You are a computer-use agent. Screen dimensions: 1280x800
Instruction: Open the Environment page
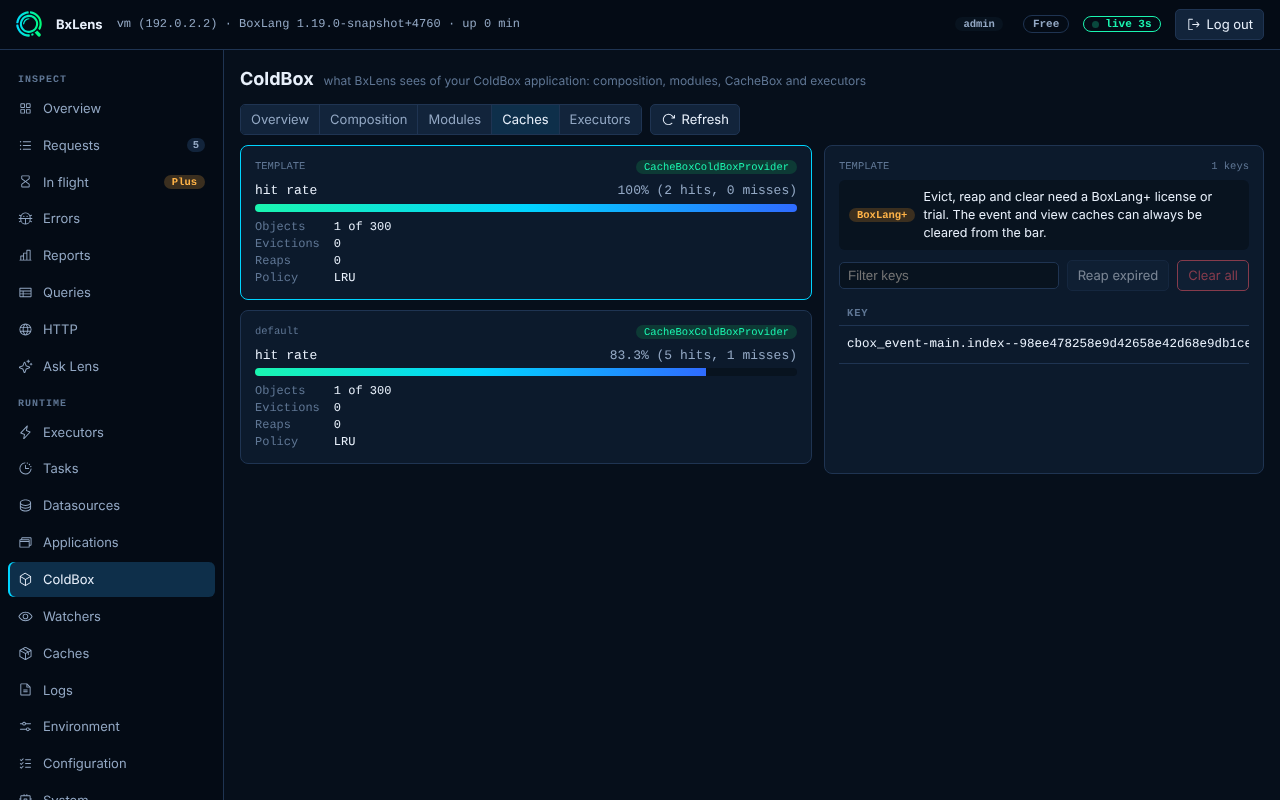pos(111,726)
